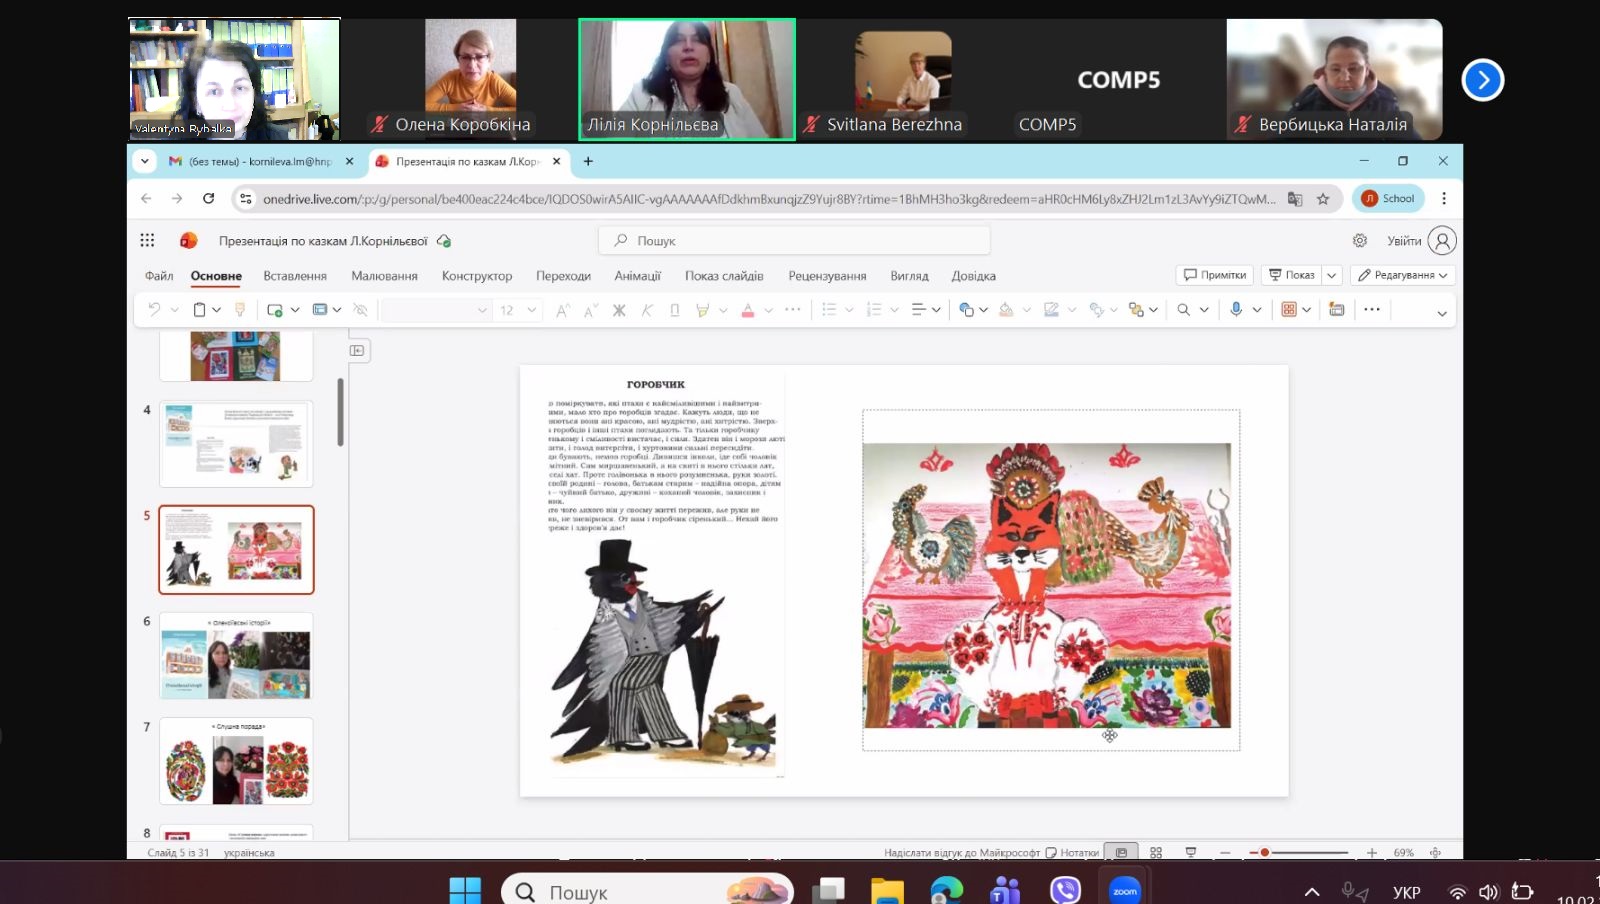Expand the ribbon with the chevron arrow

(1441, 313)
